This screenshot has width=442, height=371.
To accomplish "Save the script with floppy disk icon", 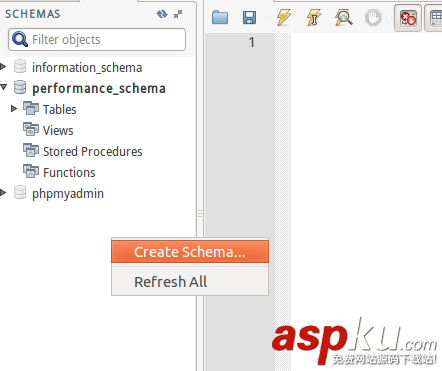I will click(x=249, y=17).
